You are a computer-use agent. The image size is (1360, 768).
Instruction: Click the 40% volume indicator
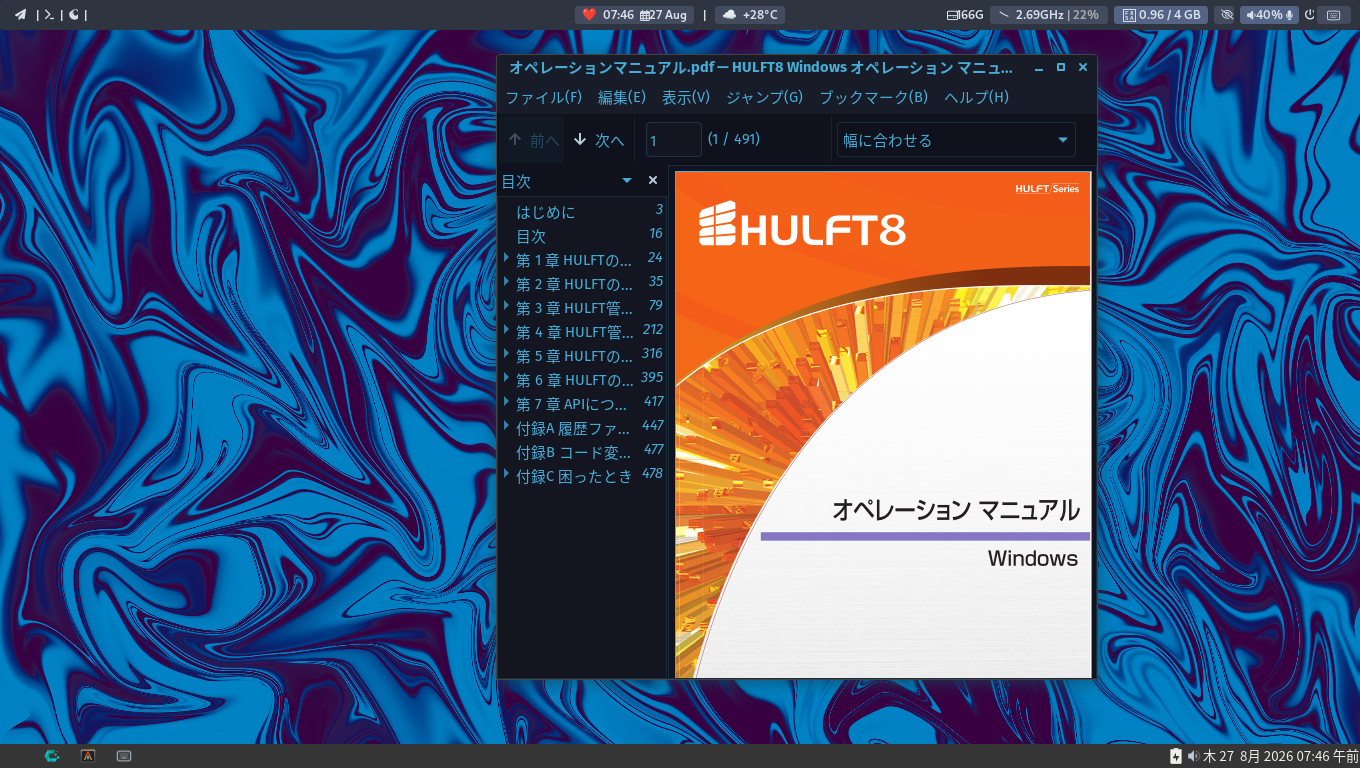[x=1270, y=15]
